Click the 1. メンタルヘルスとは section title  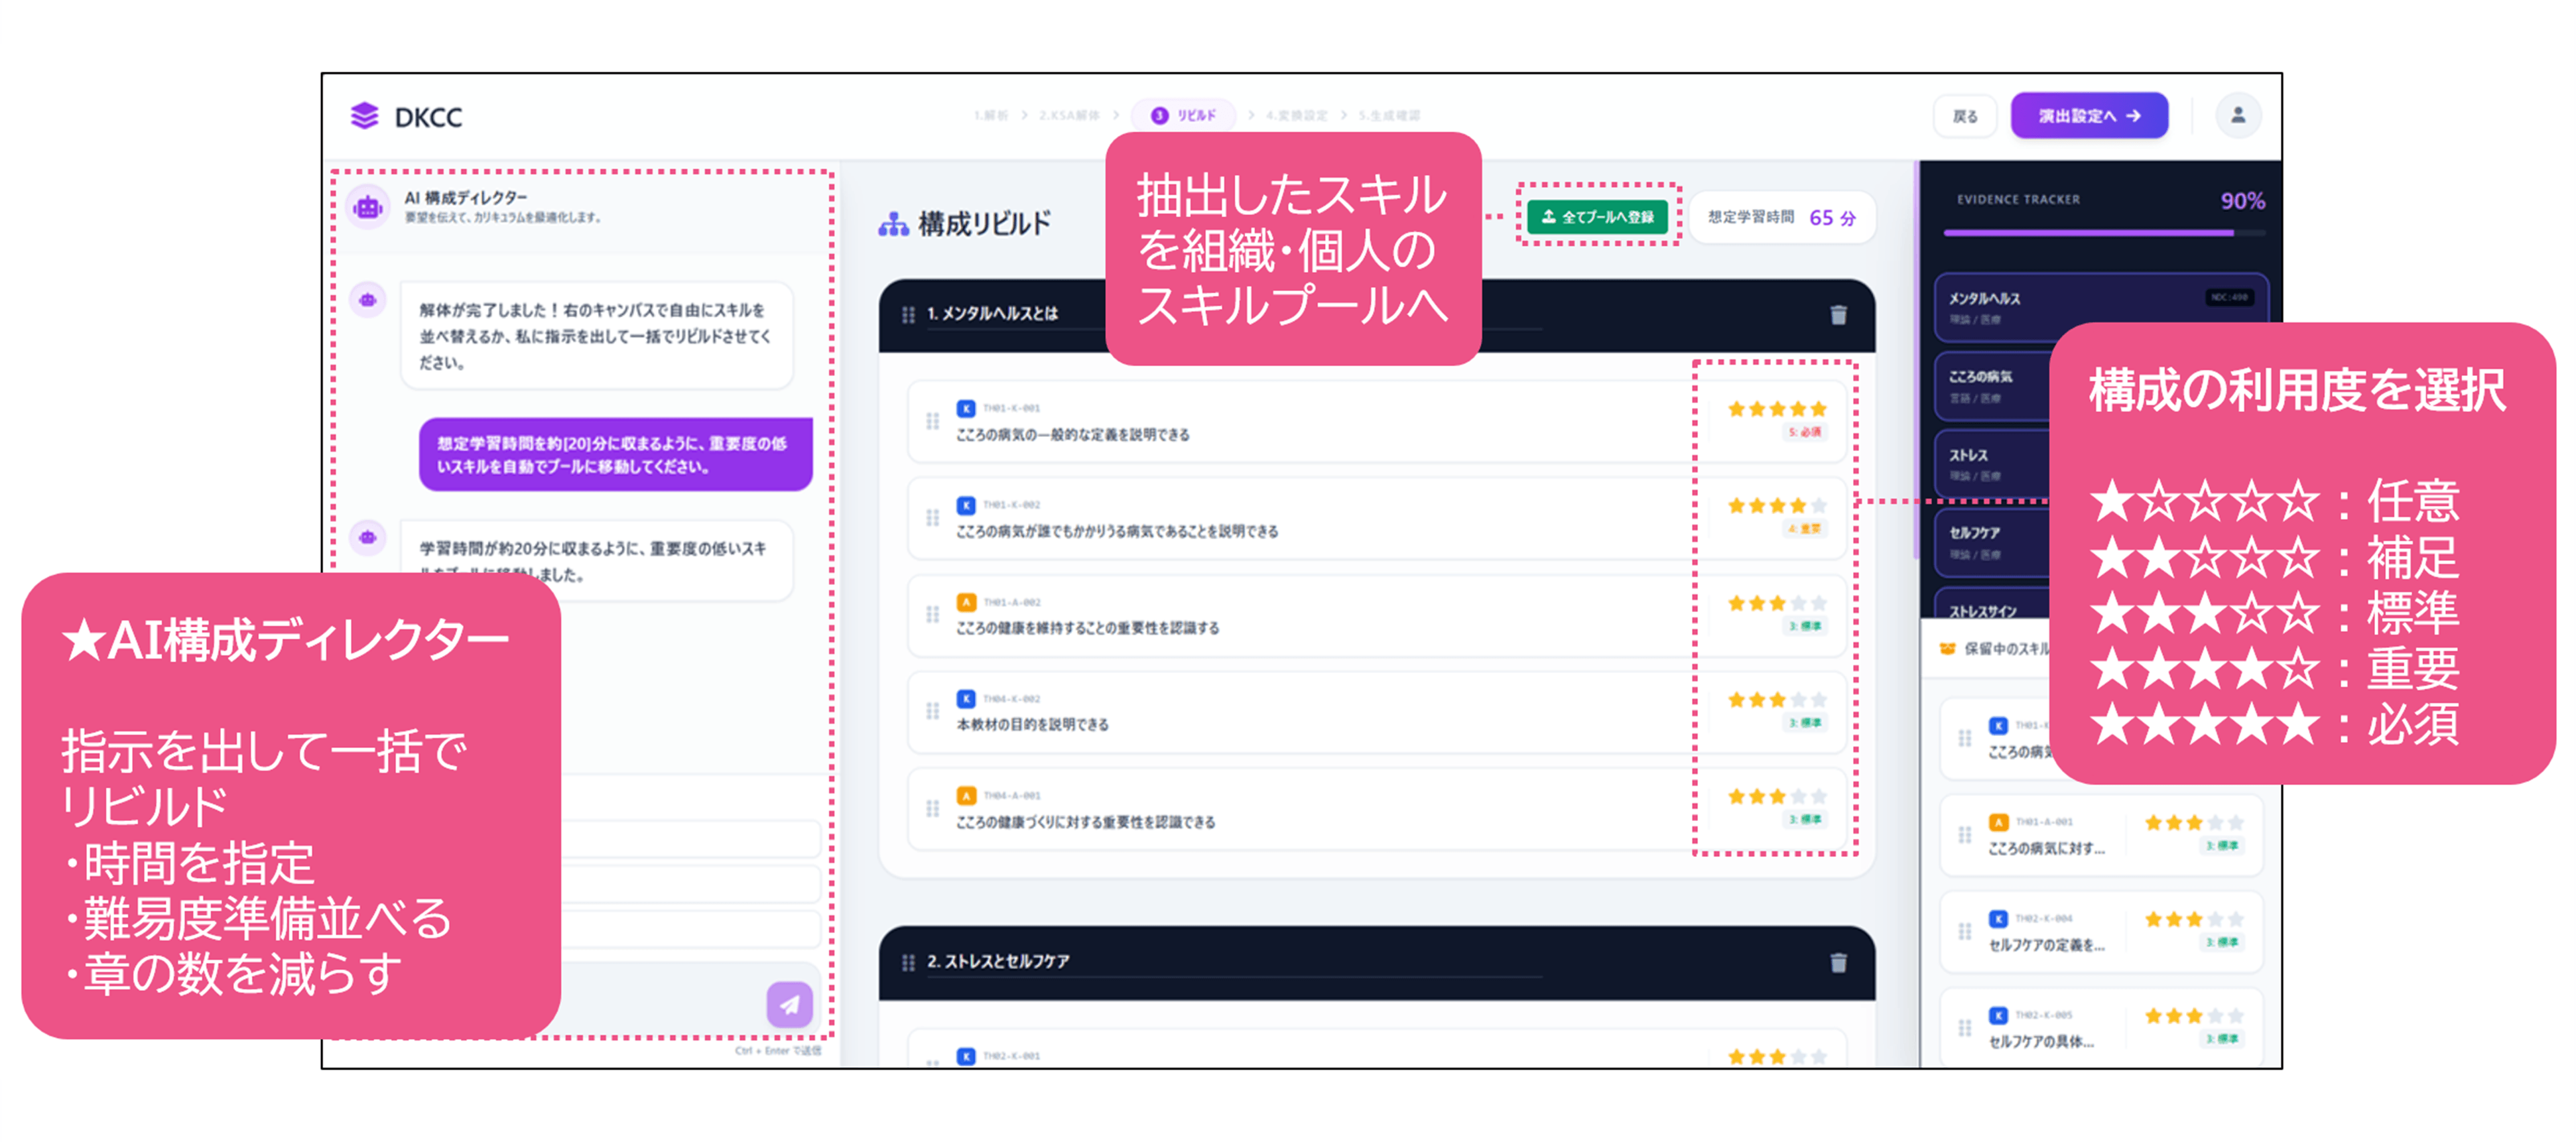(x=992, y=314)
